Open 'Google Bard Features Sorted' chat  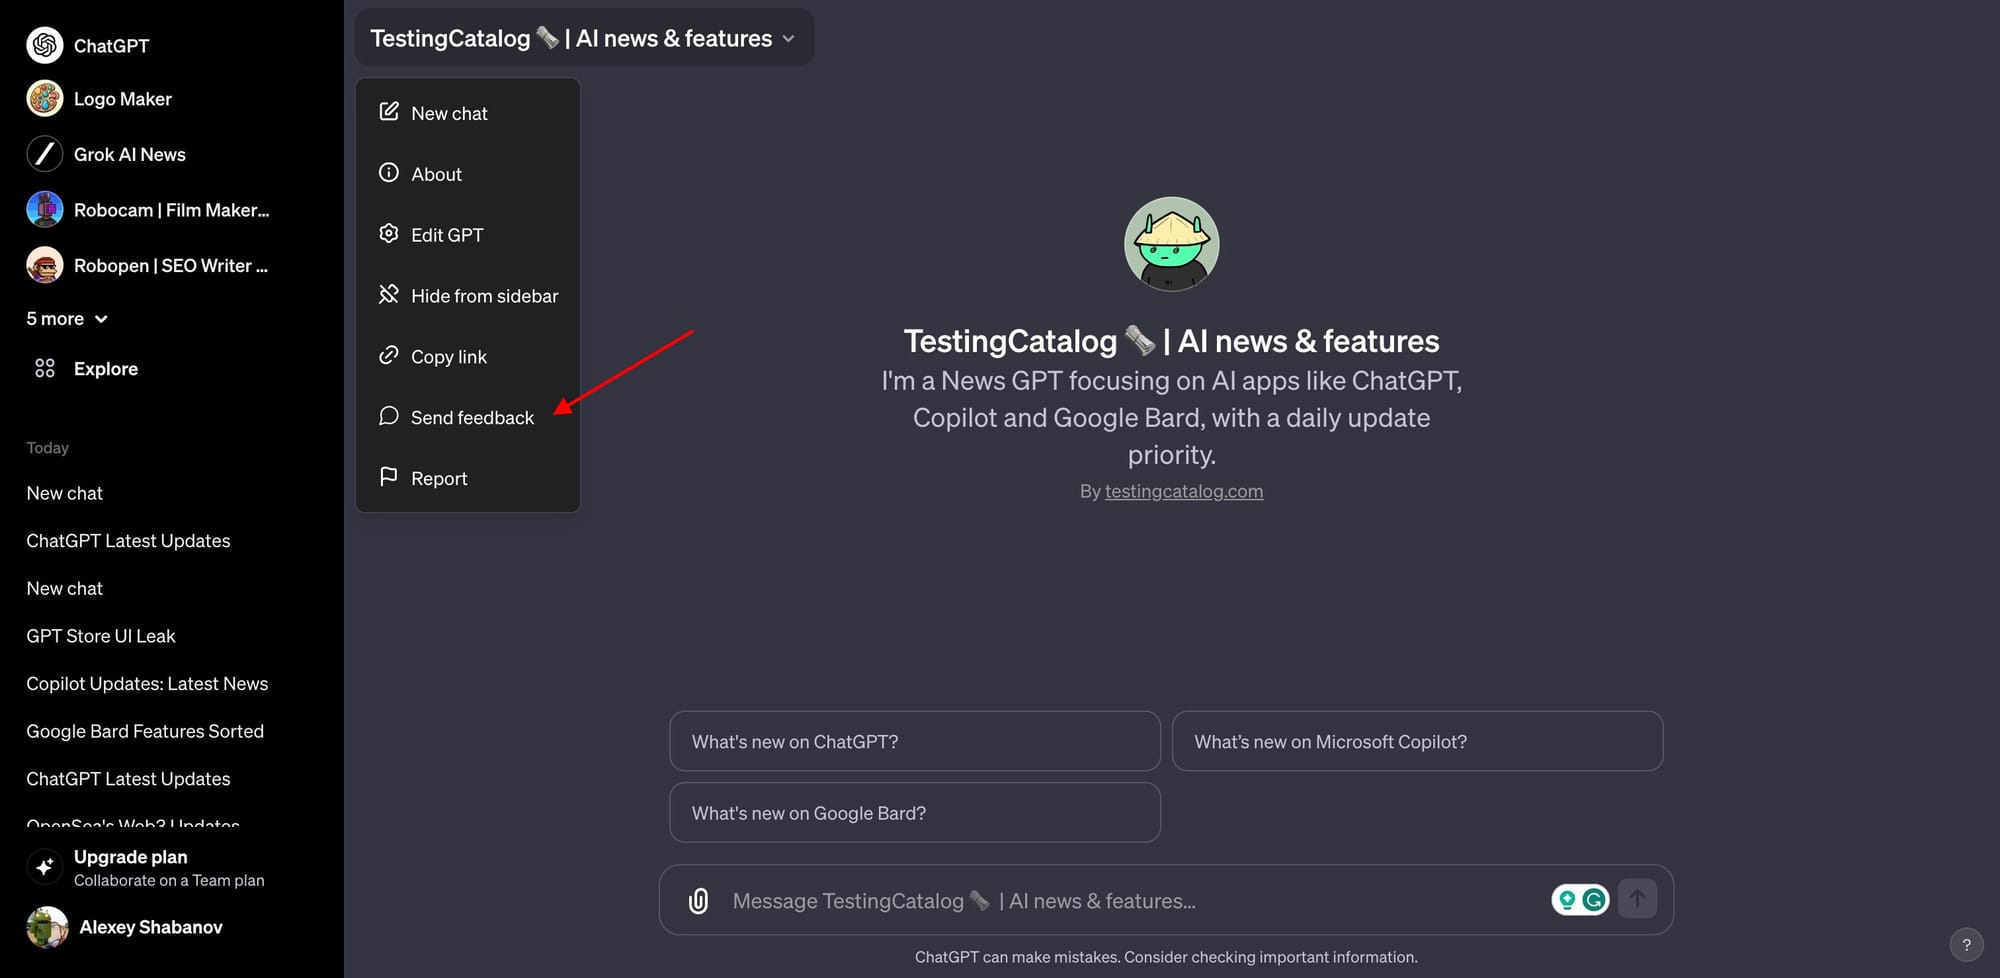tap(145, 731)
